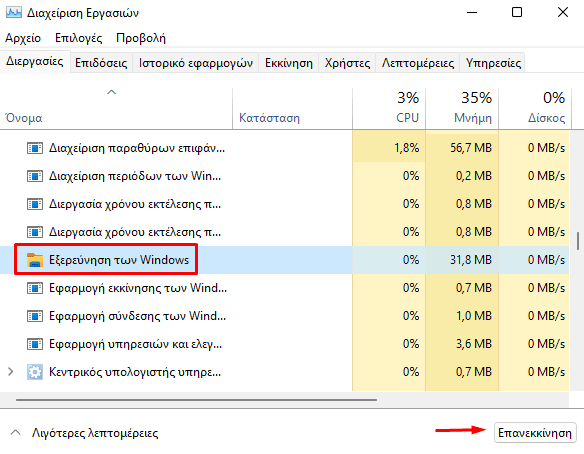Screen dimensions: 584x454
Task: Click the Task Manager title bar icon
Action: [x=14, y=13]
